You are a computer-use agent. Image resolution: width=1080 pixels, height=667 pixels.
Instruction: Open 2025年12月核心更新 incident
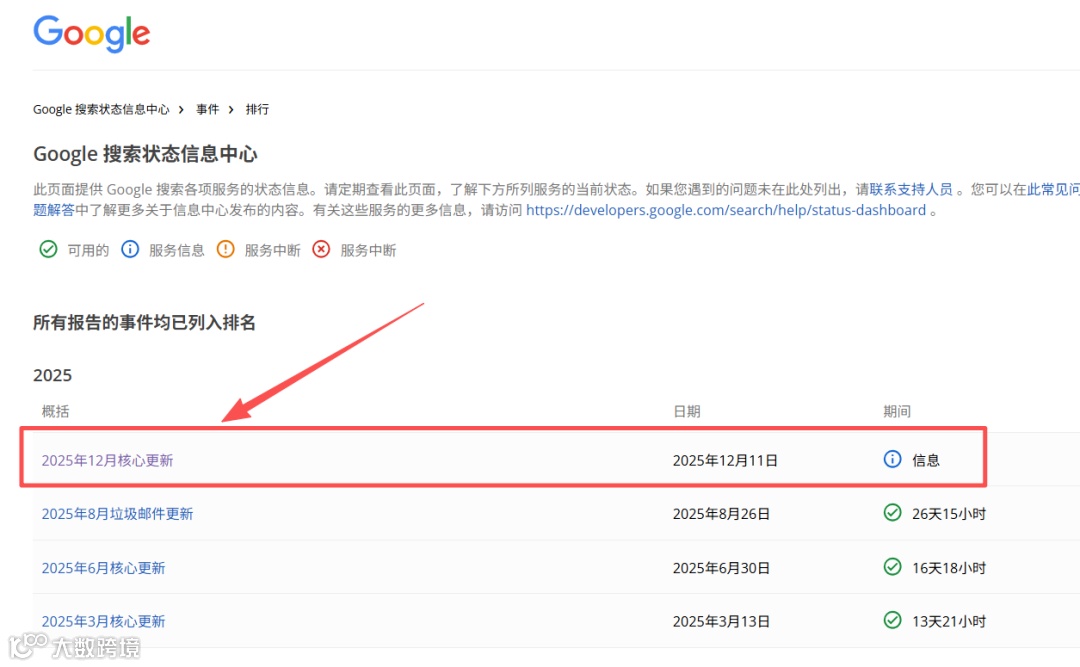(107, 460)
